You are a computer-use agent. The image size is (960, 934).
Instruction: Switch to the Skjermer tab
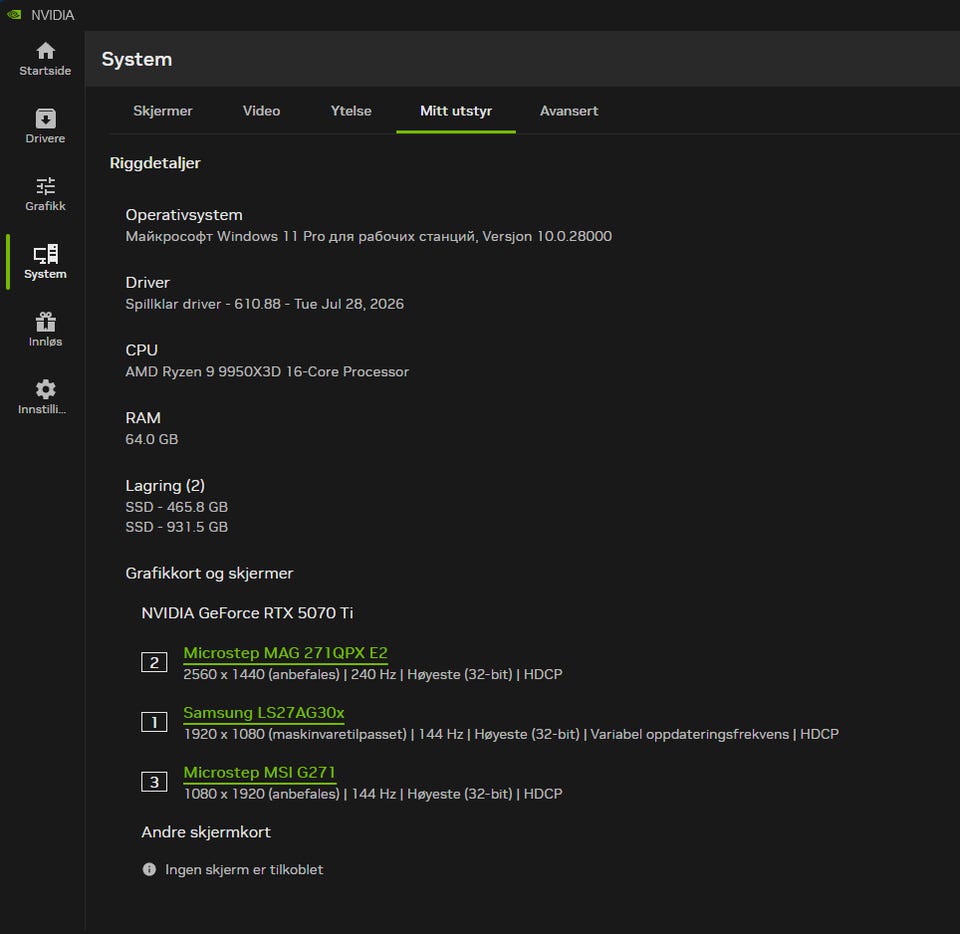163,111
